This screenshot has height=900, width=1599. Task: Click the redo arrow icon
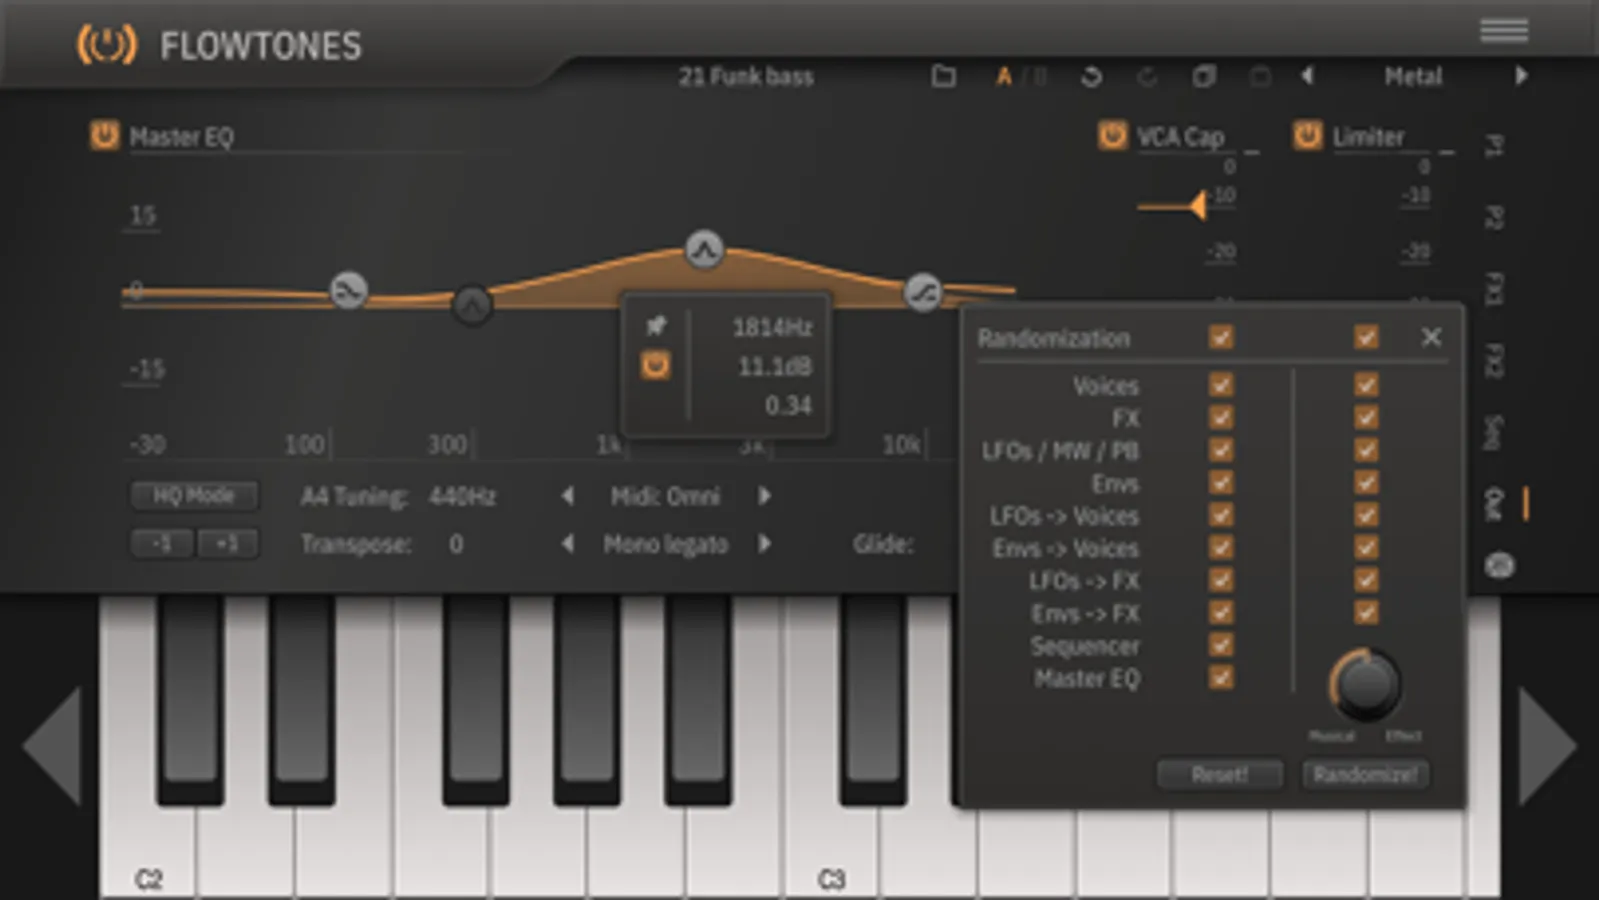pyautogui.click(x=1147, y=76)
